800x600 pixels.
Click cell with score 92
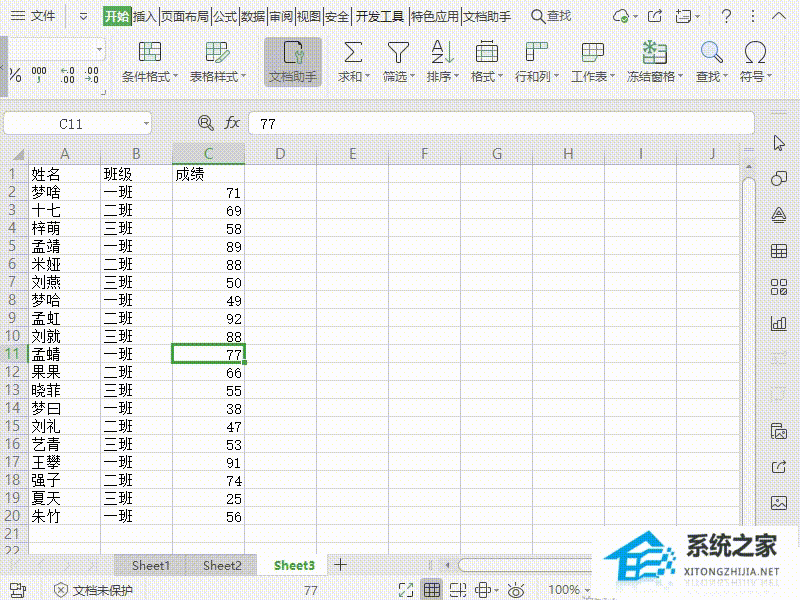pyautogui.click(x=208, y=318)
